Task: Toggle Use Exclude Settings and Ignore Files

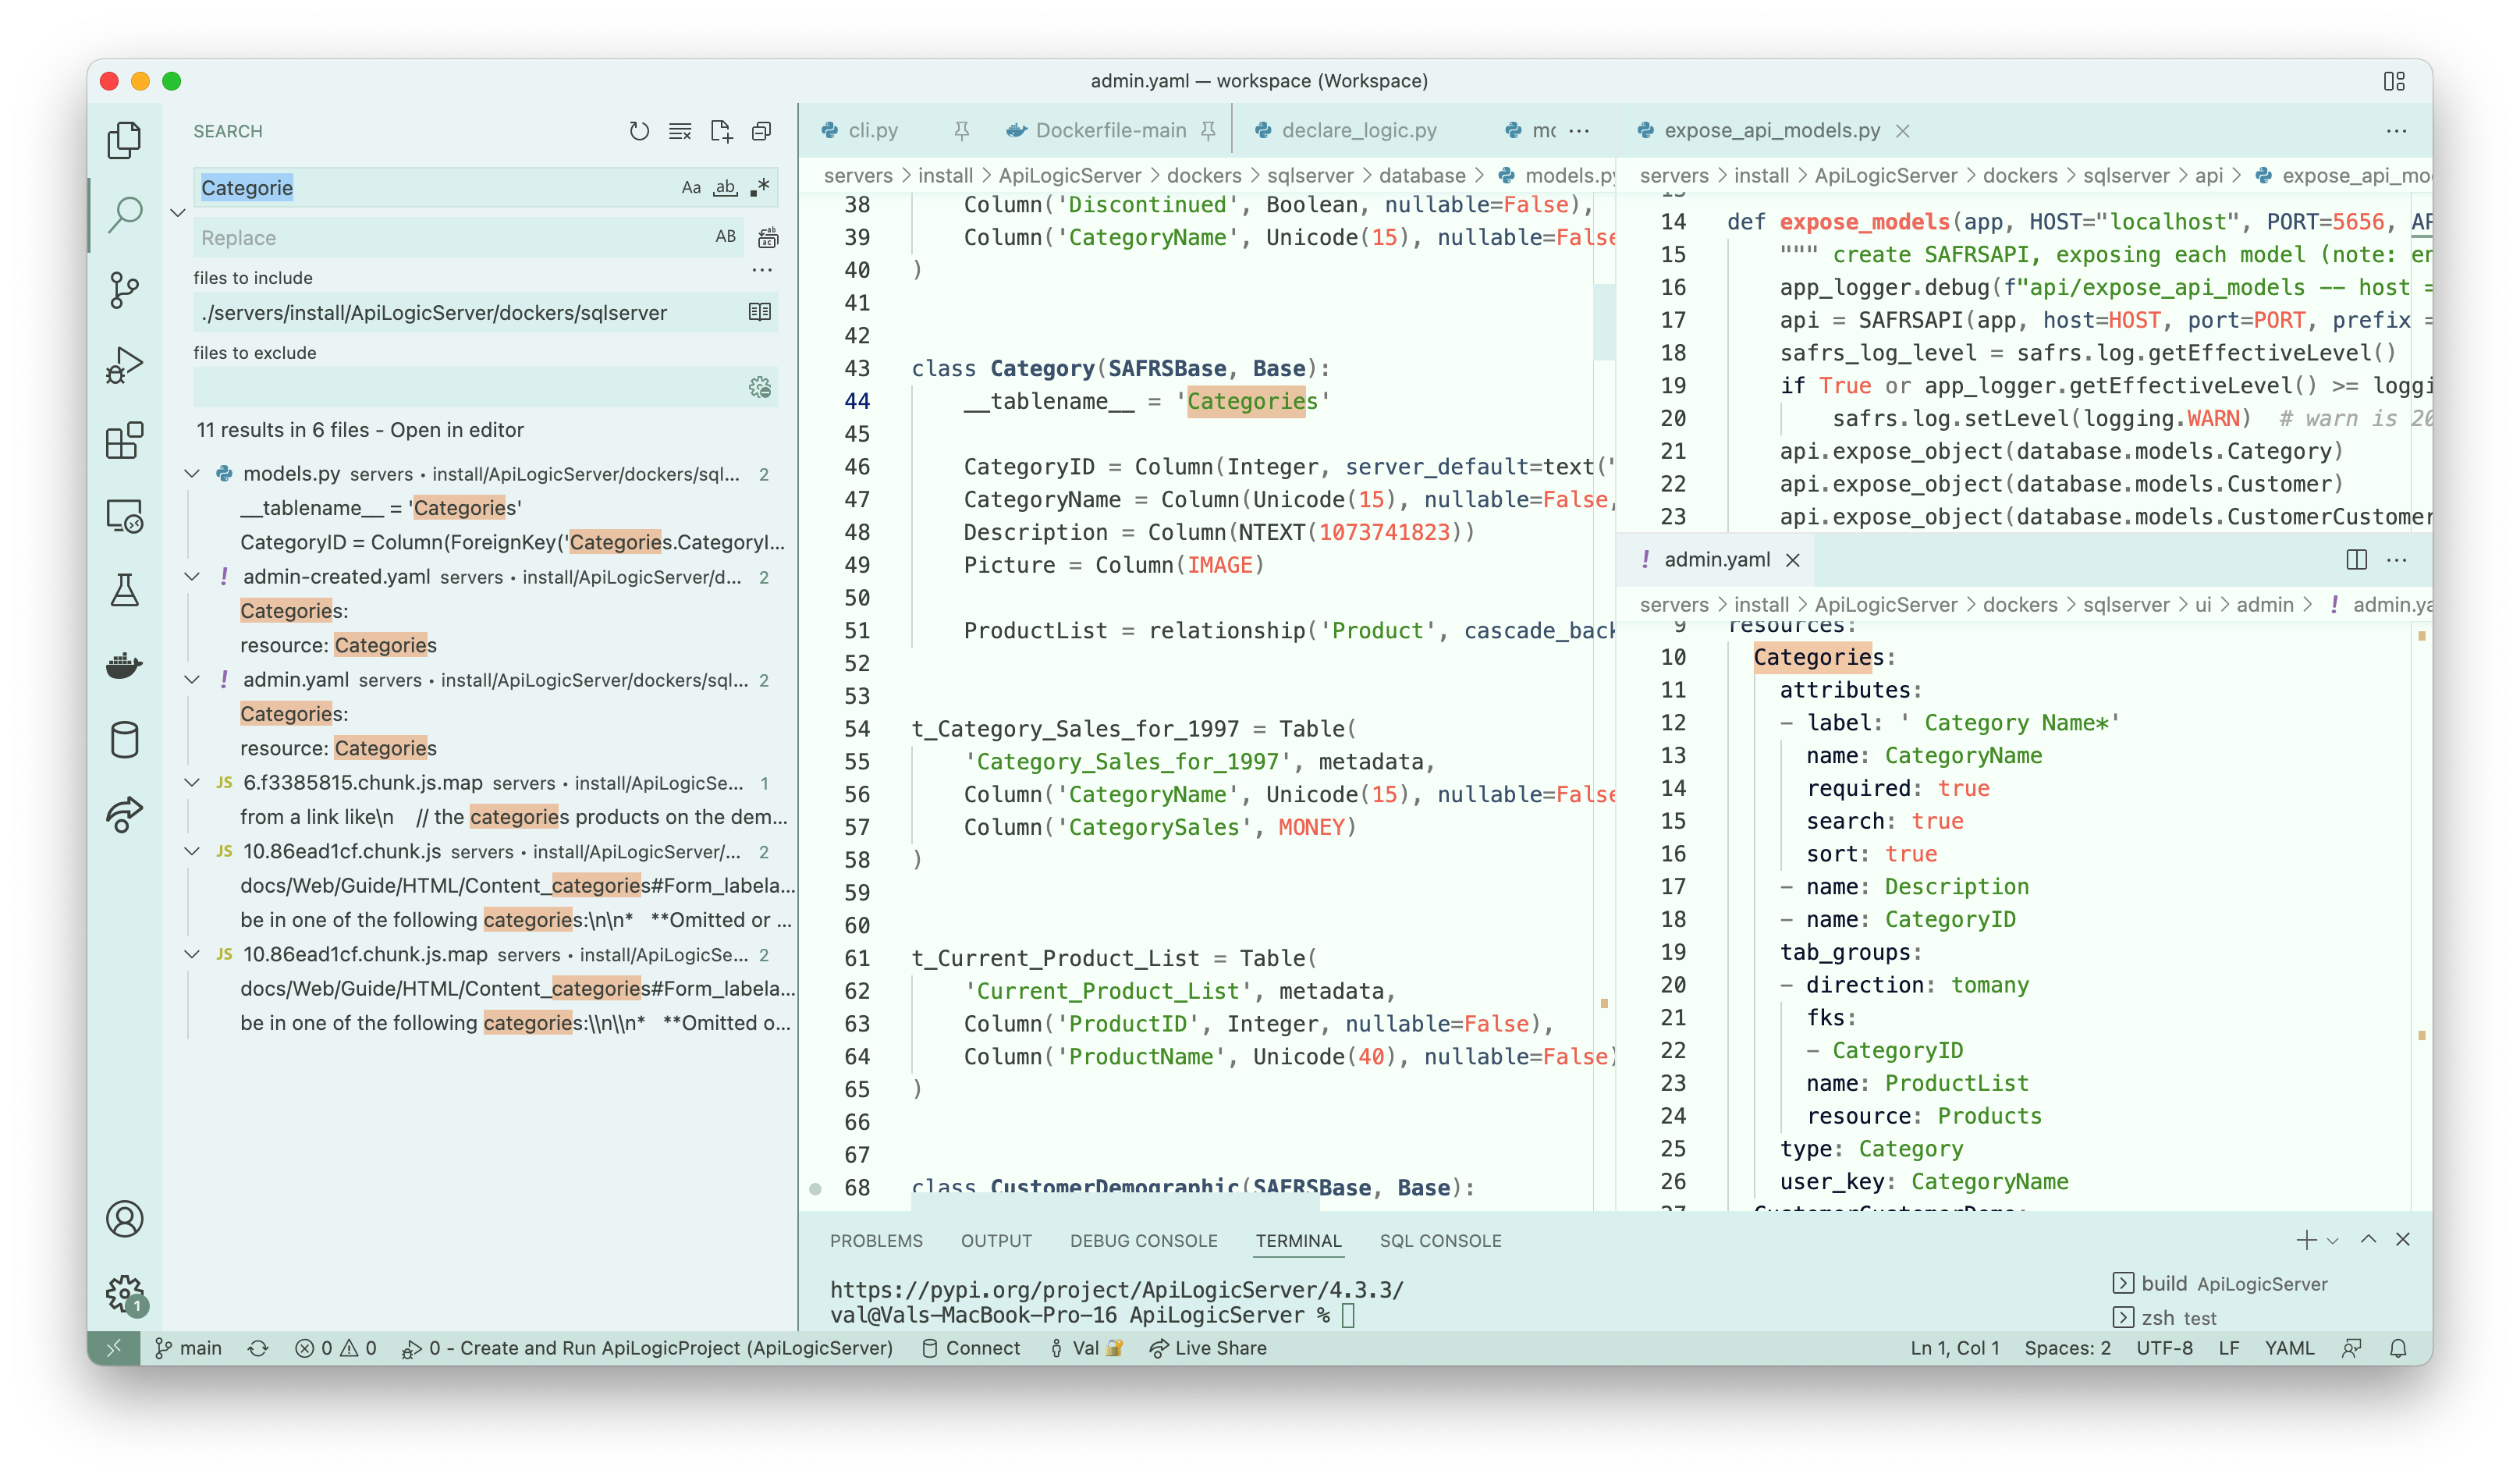Action: click(x=760, y=388)
